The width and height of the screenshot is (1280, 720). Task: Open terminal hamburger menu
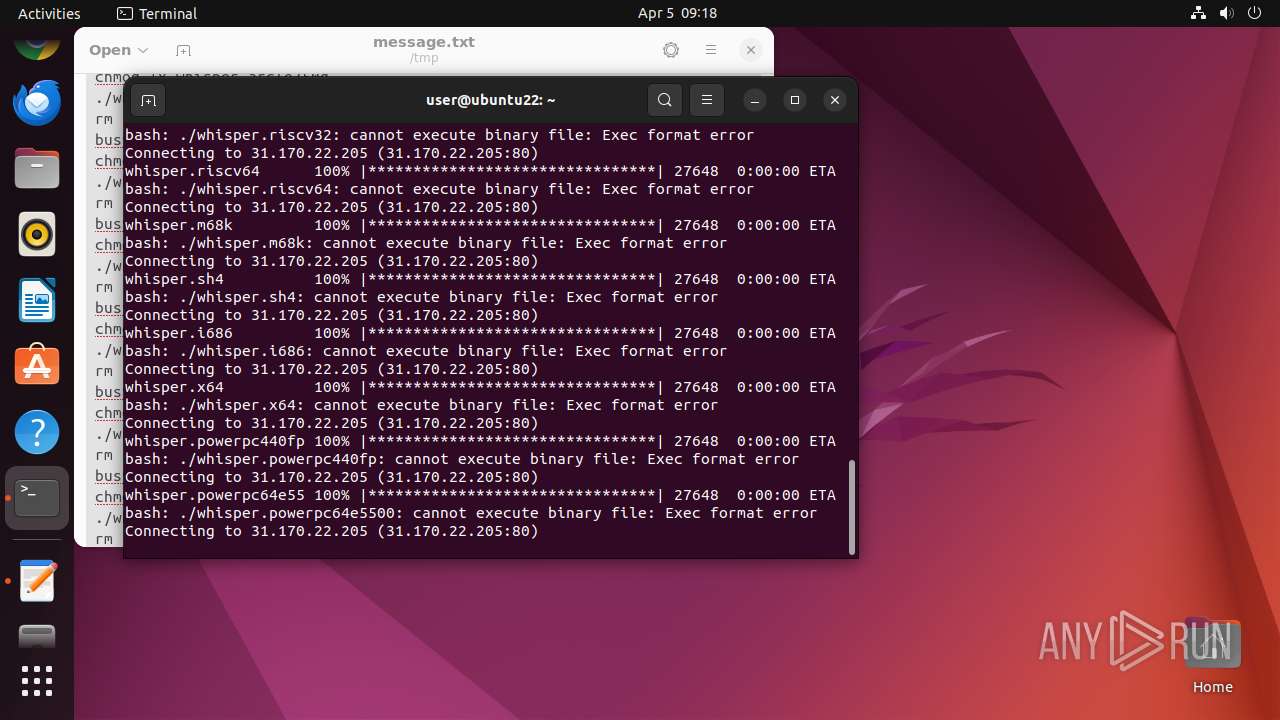point(706,100)
